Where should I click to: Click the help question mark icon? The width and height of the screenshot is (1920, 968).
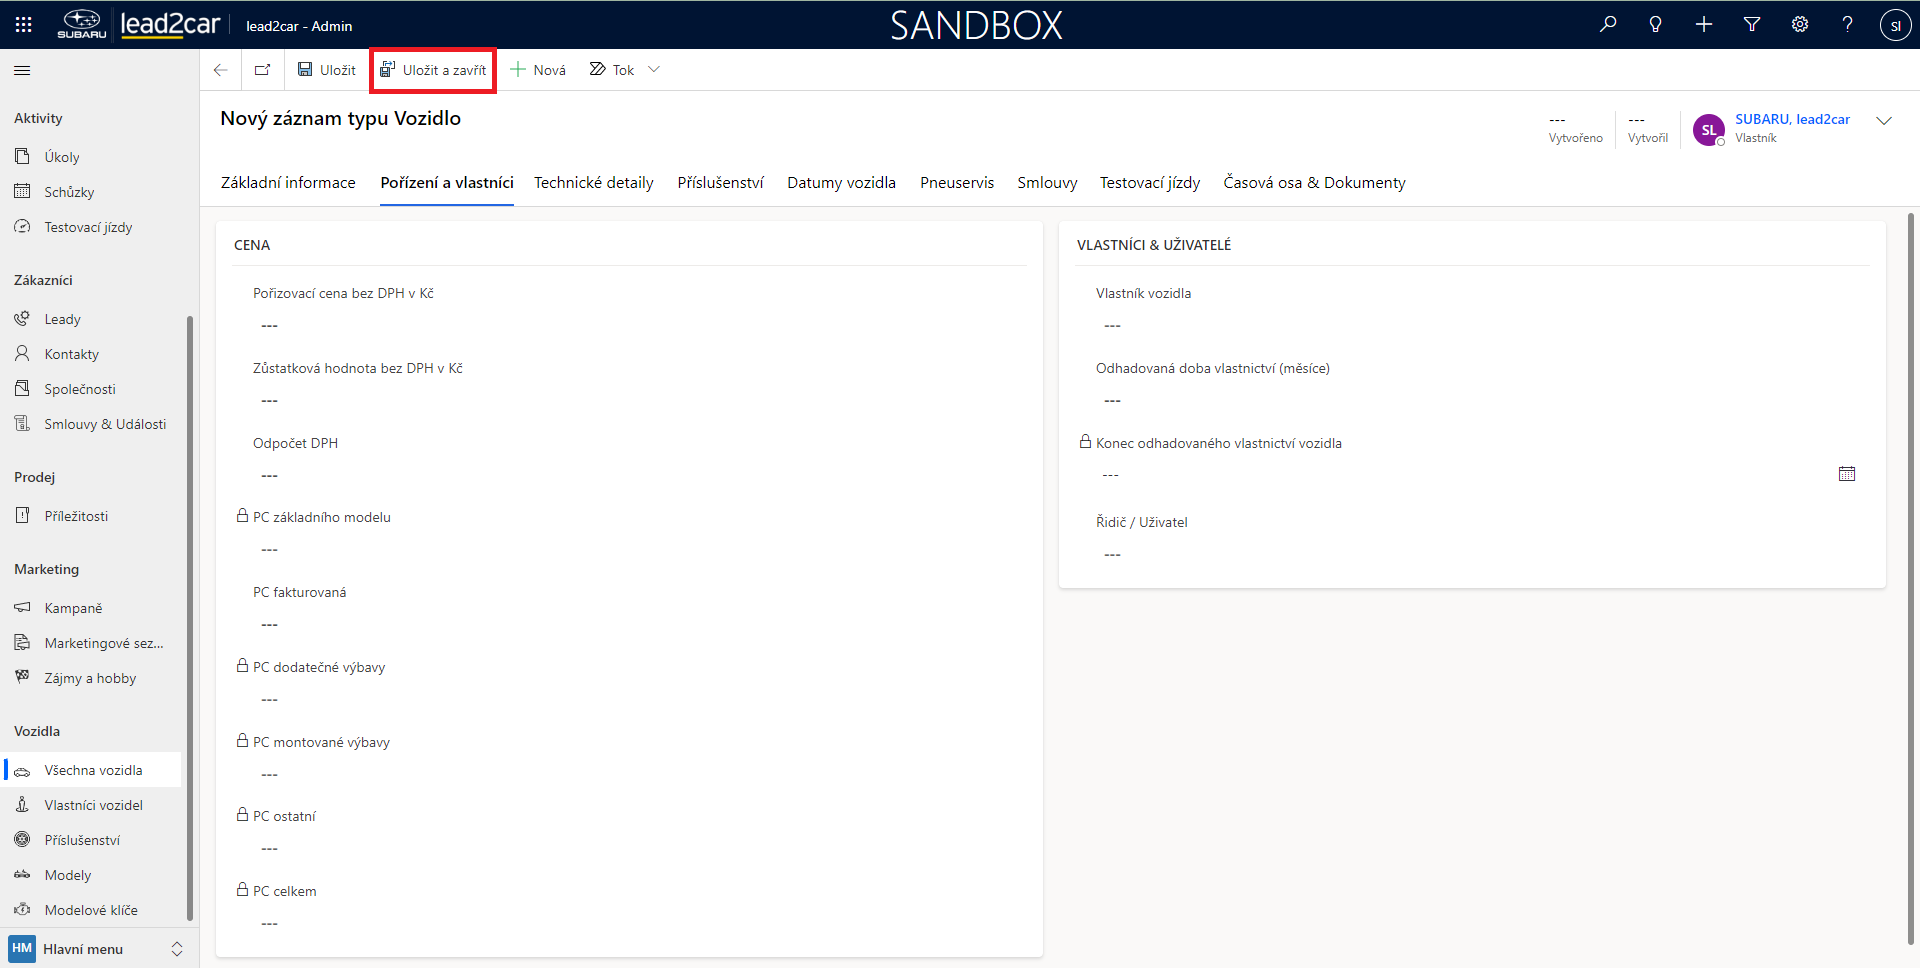click(x=1847, y=25)
